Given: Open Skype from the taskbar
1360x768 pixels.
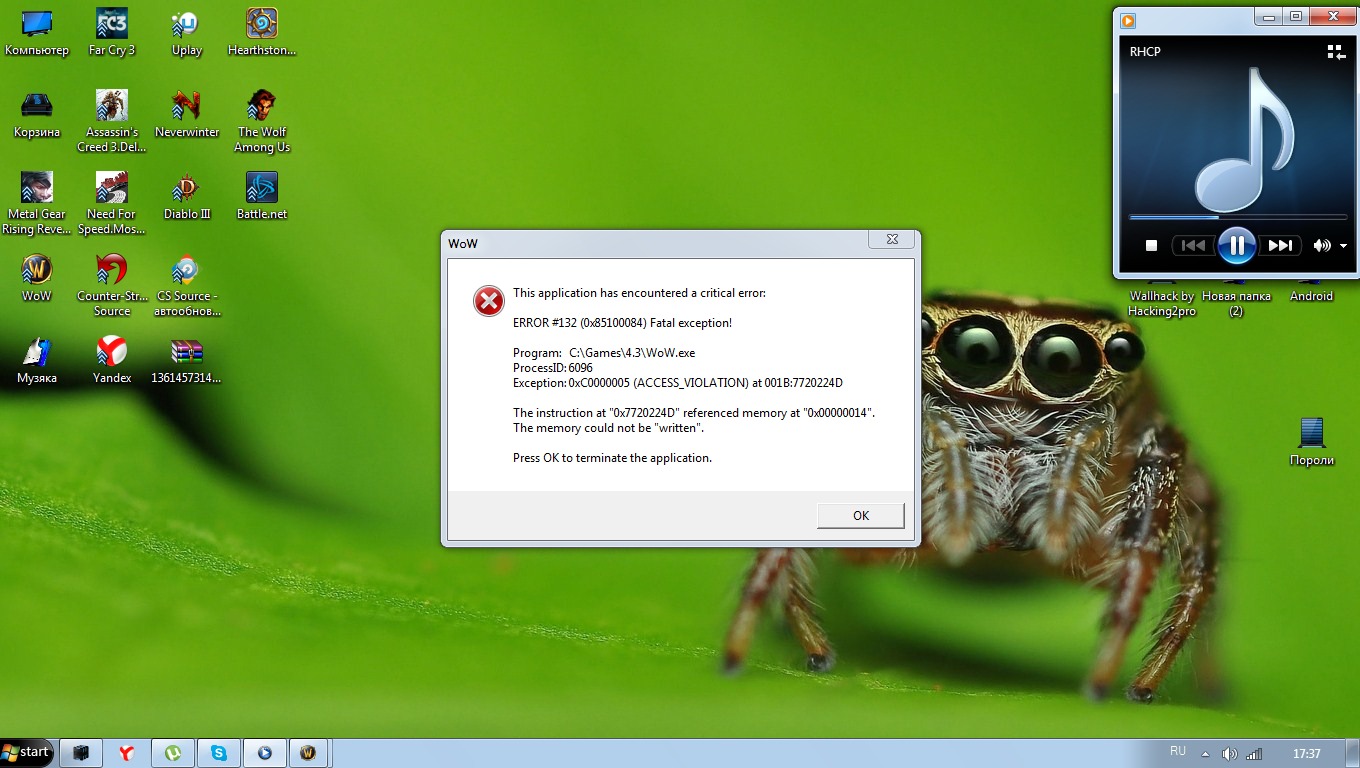Looking at the screenshot, I should point(219,753).
